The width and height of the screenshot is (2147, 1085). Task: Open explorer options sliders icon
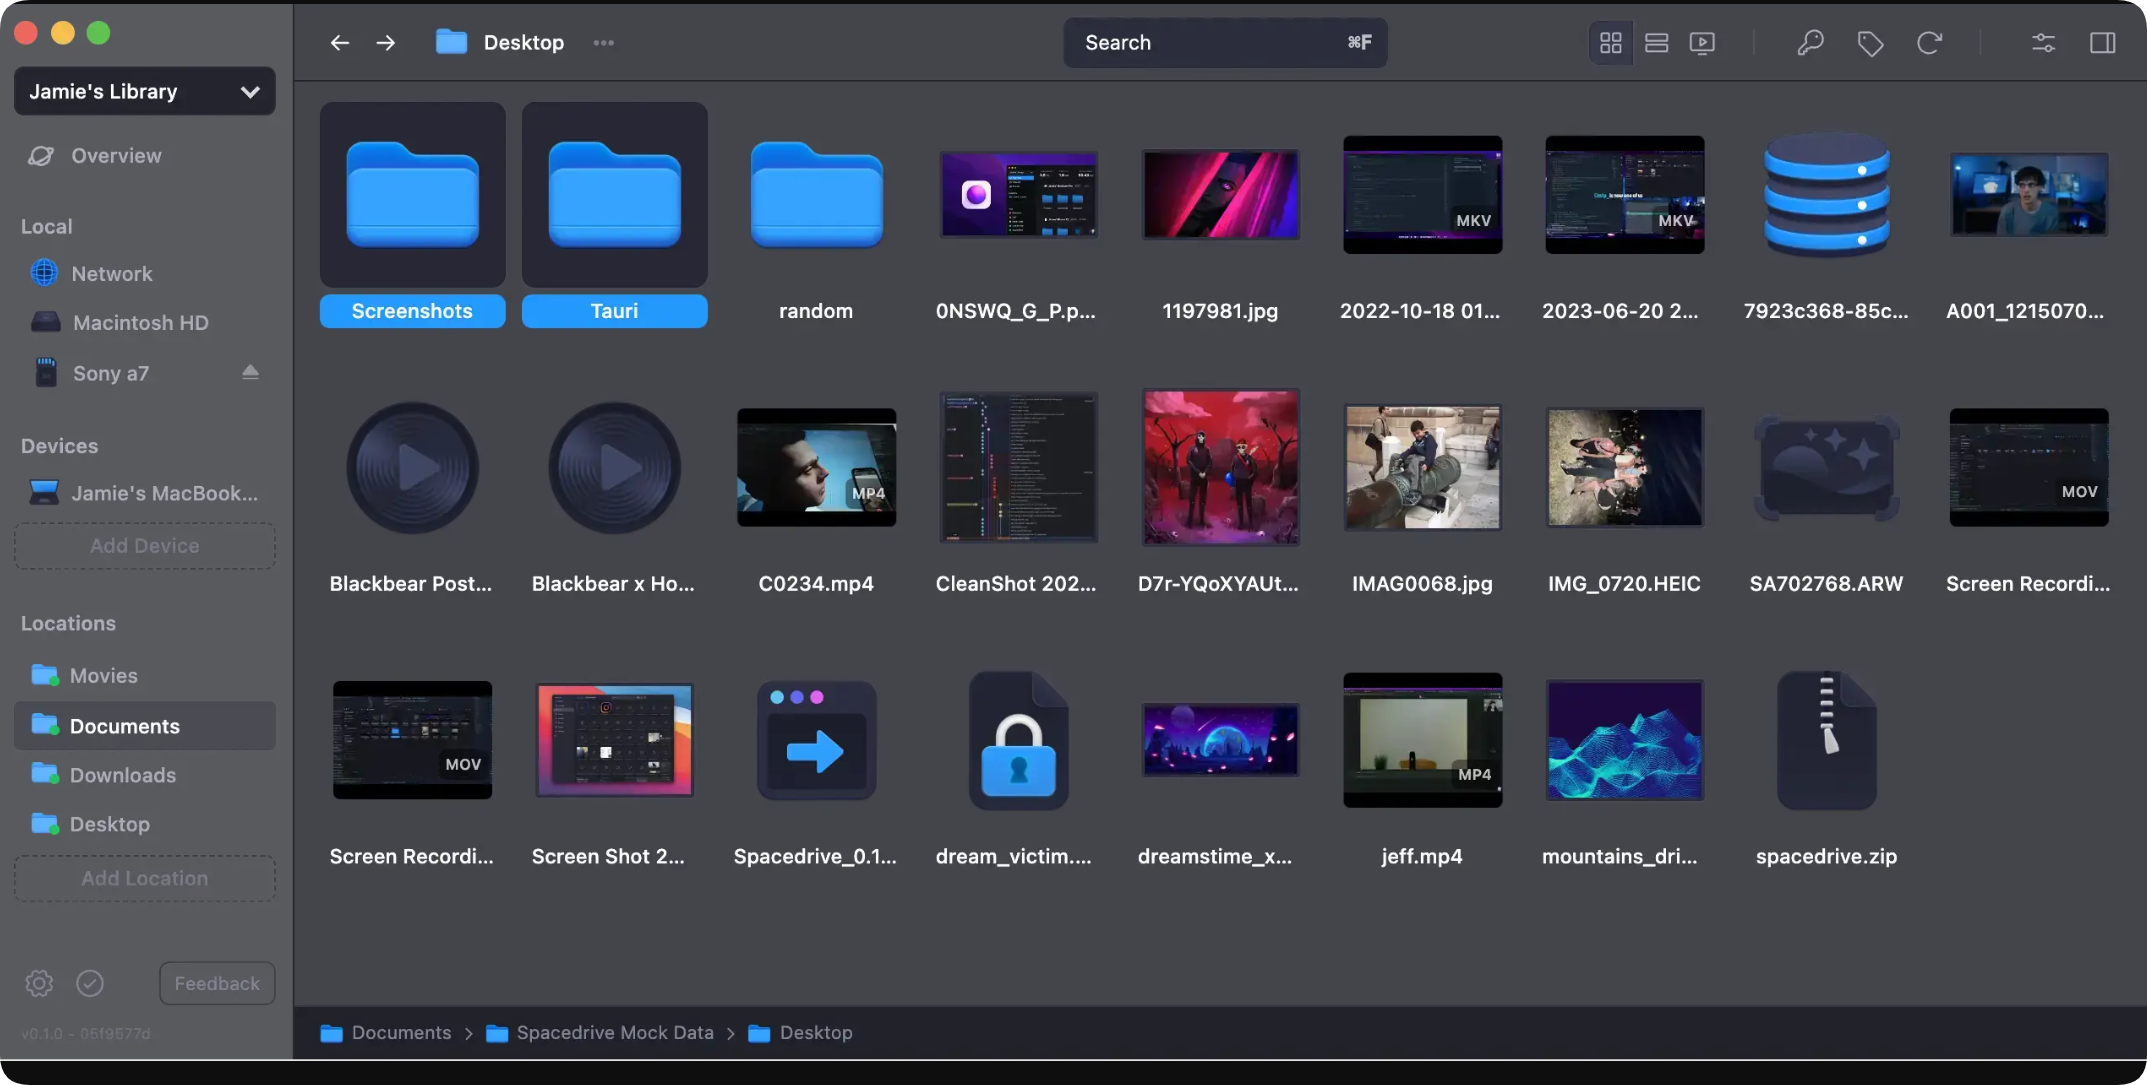2043,43
